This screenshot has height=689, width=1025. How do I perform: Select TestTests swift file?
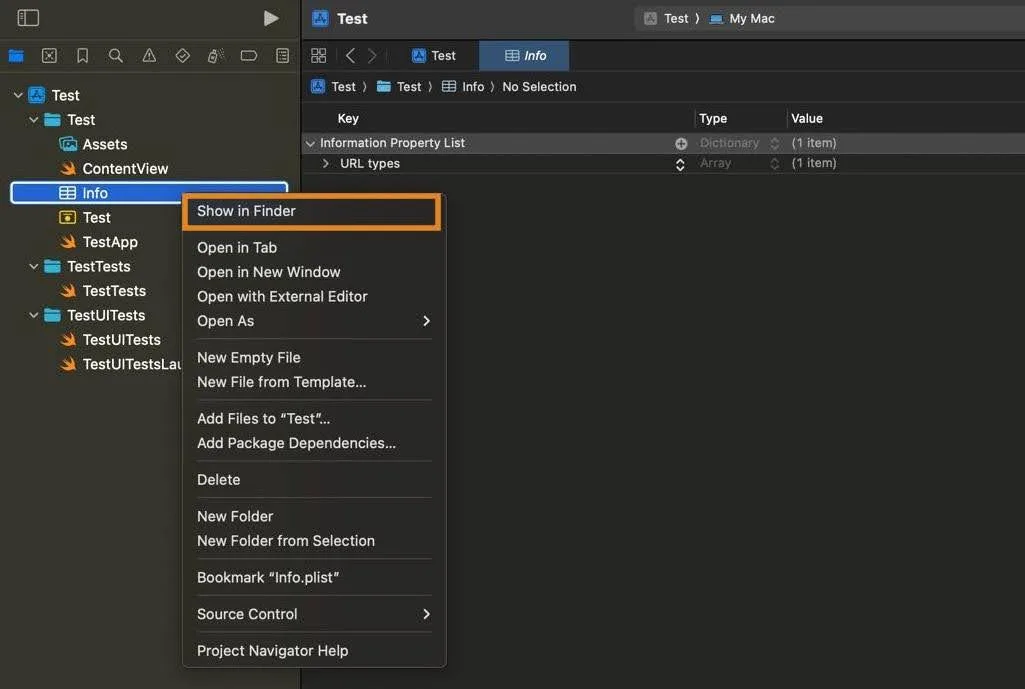coord(102,291)
